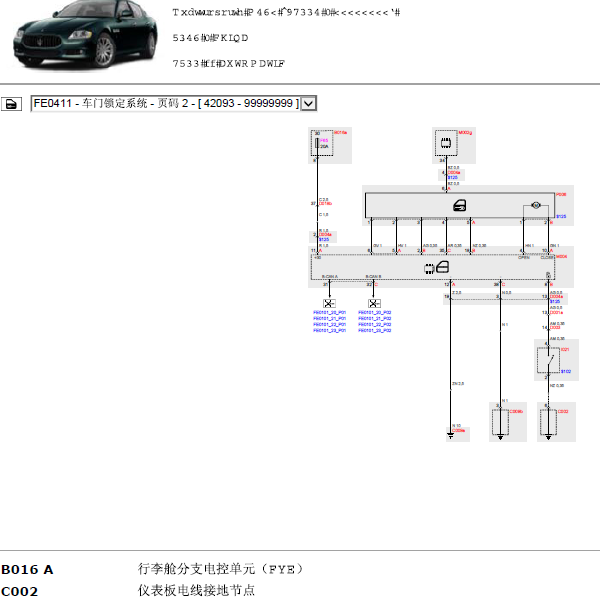Screen dimensions: 600x605
Task: Click the C002 ground node dashed box
Action: (x=548, y=422)
